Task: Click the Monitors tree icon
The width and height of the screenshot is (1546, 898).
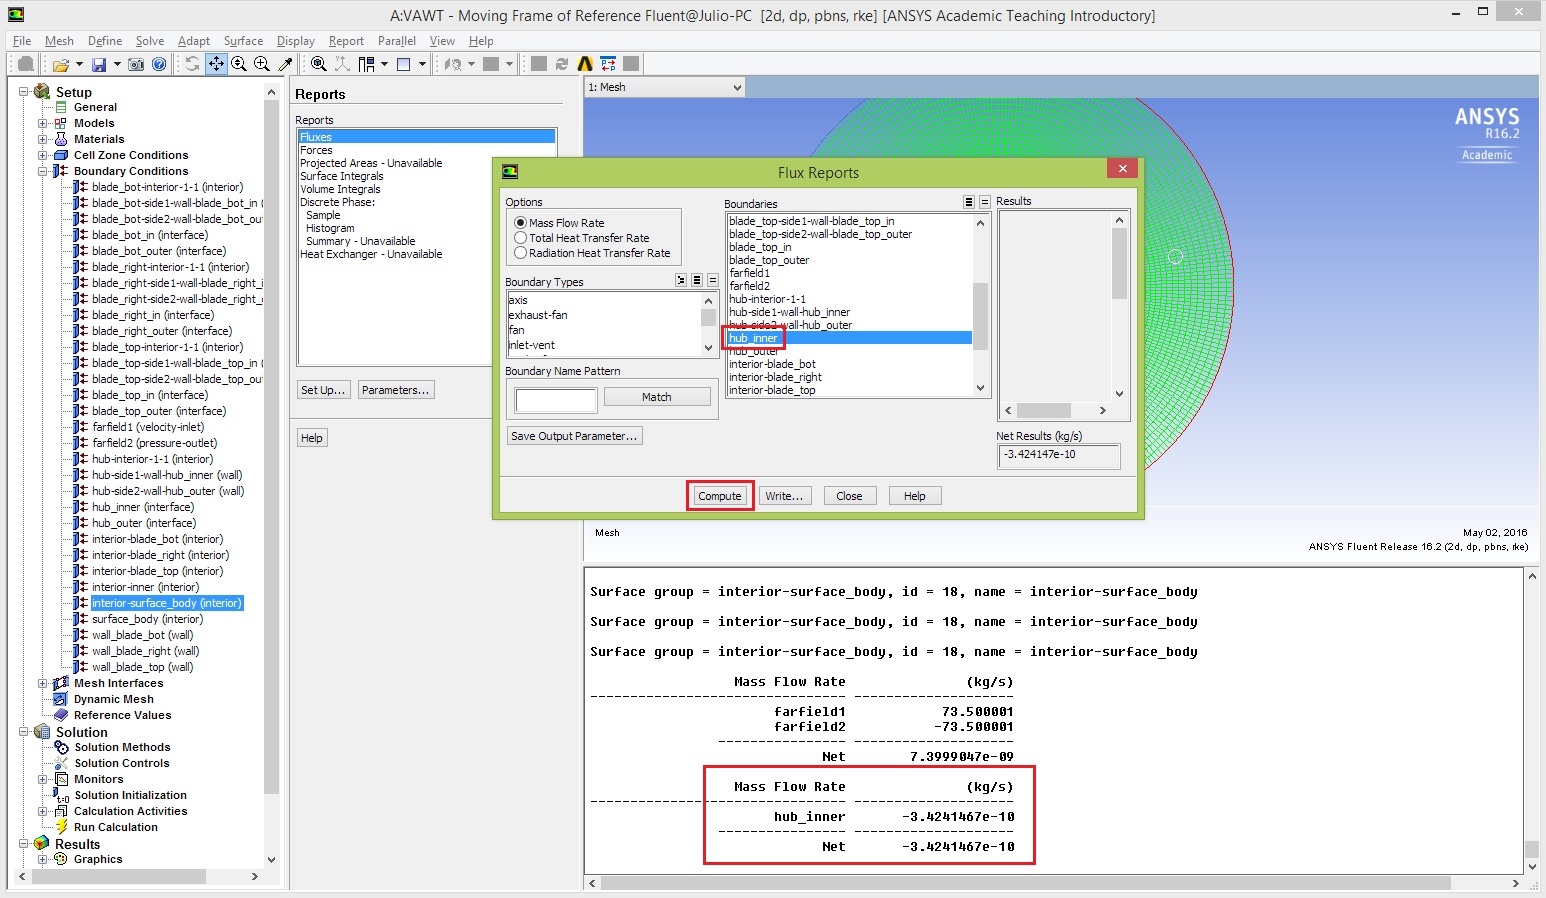Action: pyautogui.click(x=61, y=779)
